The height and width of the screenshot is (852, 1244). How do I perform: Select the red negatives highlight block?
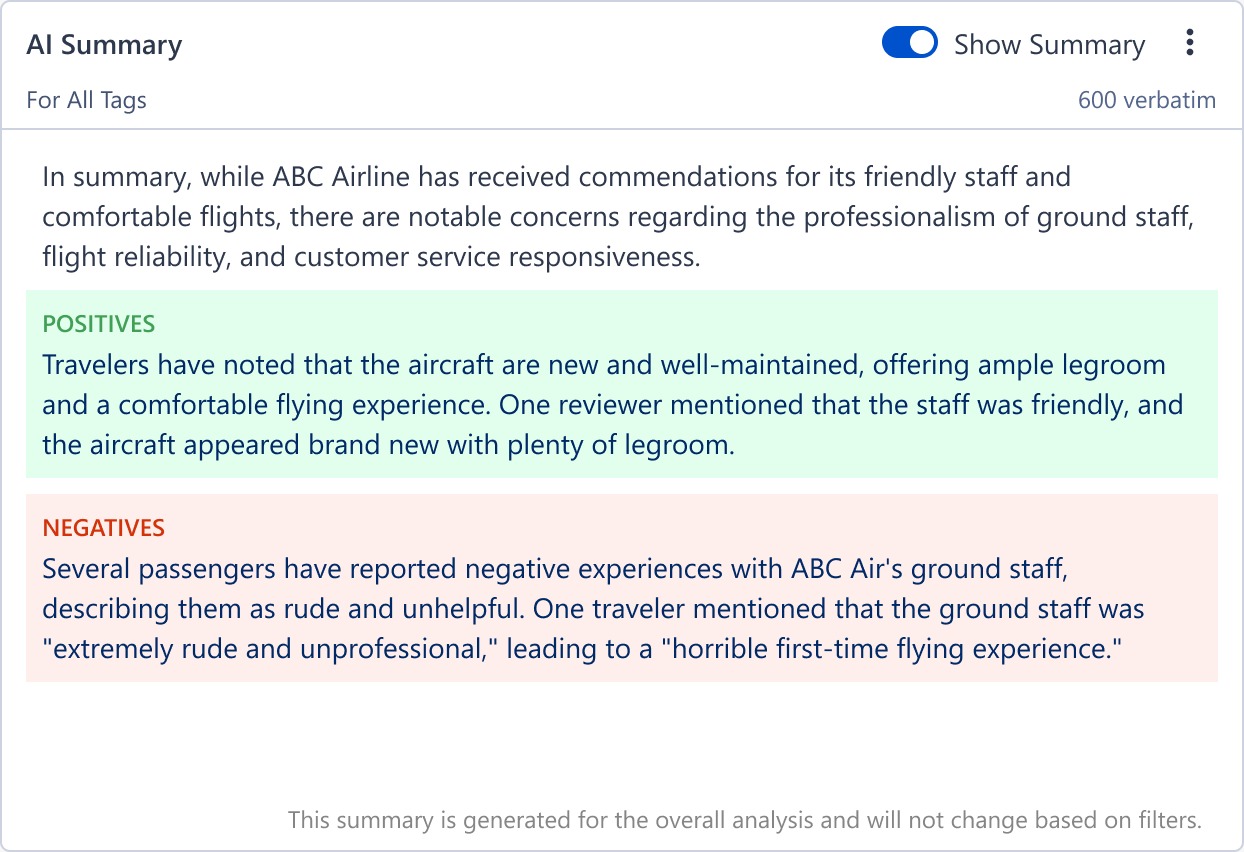[620, 590]
